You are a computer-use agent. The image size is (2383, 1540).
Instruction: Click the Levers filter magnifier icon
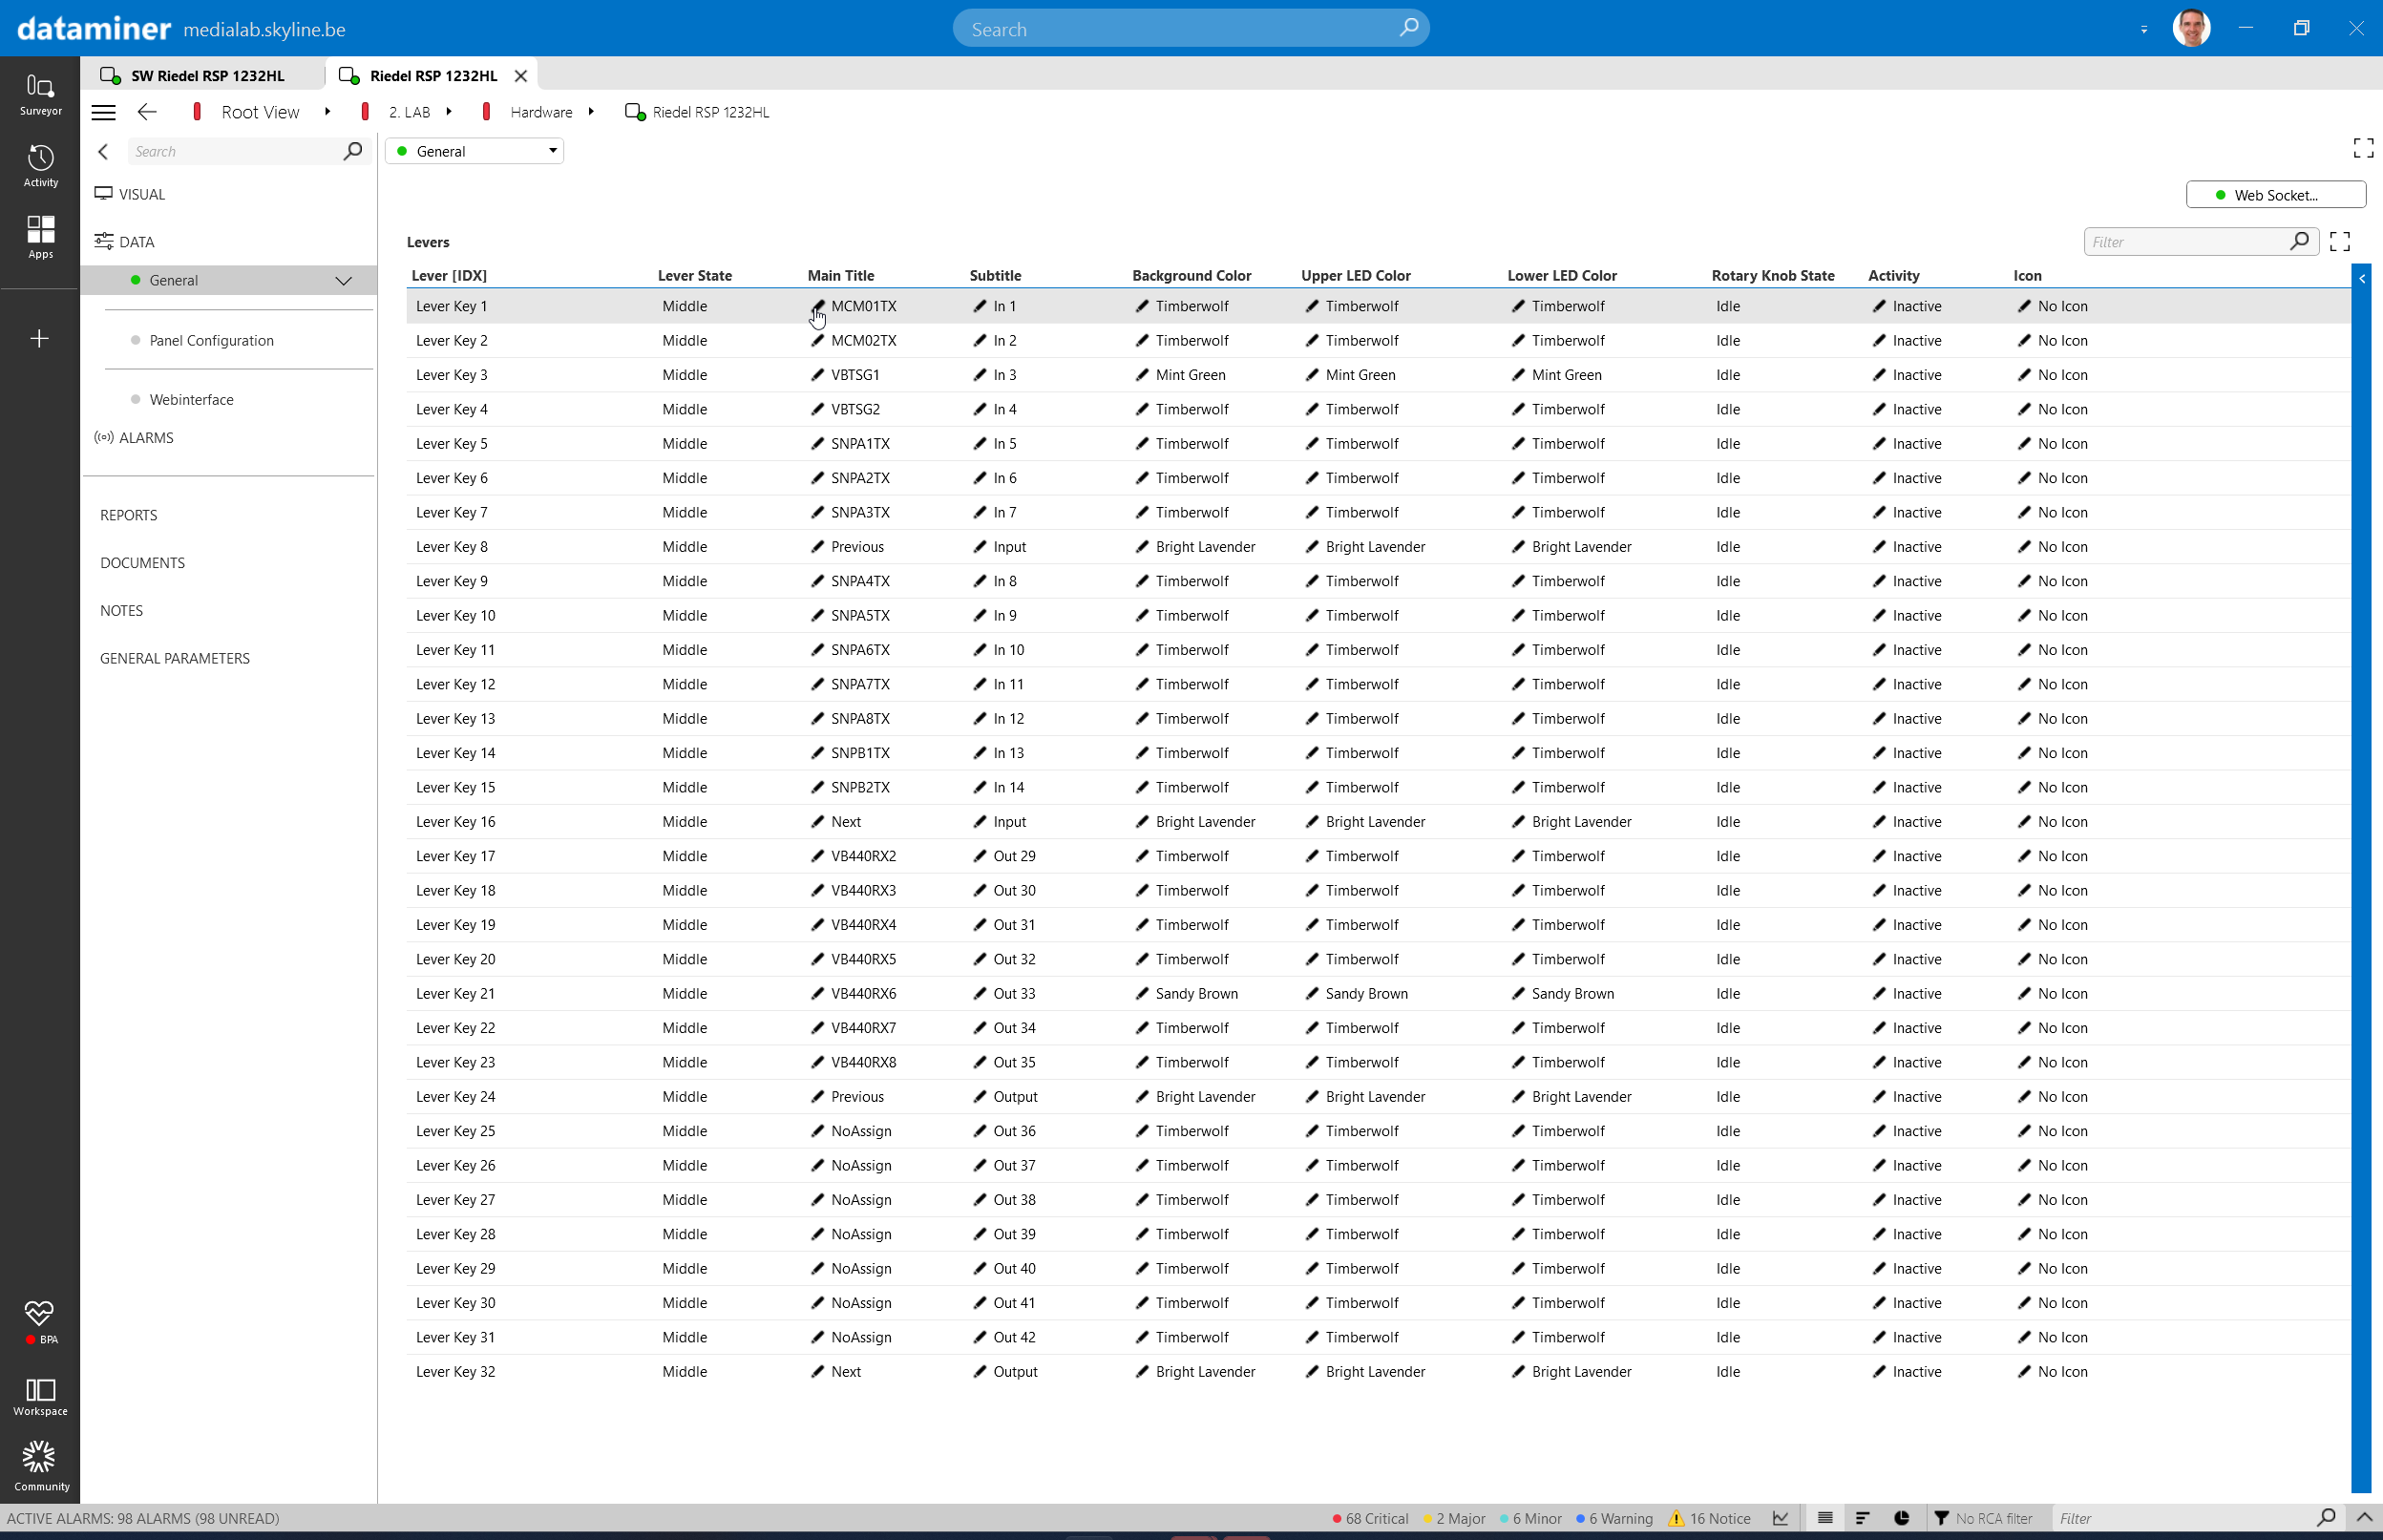[2299, 241]
